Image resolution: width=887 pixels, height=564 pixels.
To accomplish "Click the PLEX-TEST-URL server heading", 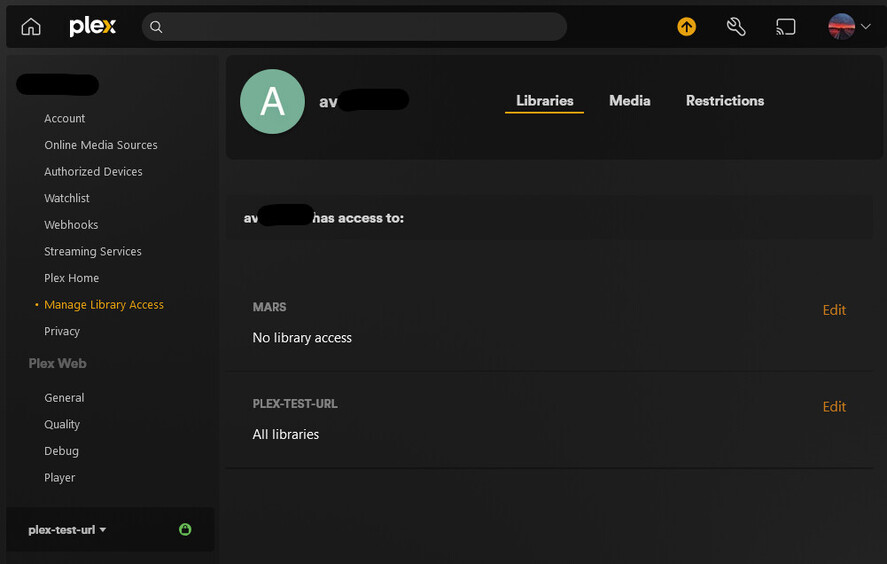I will (x=295, y=404).
